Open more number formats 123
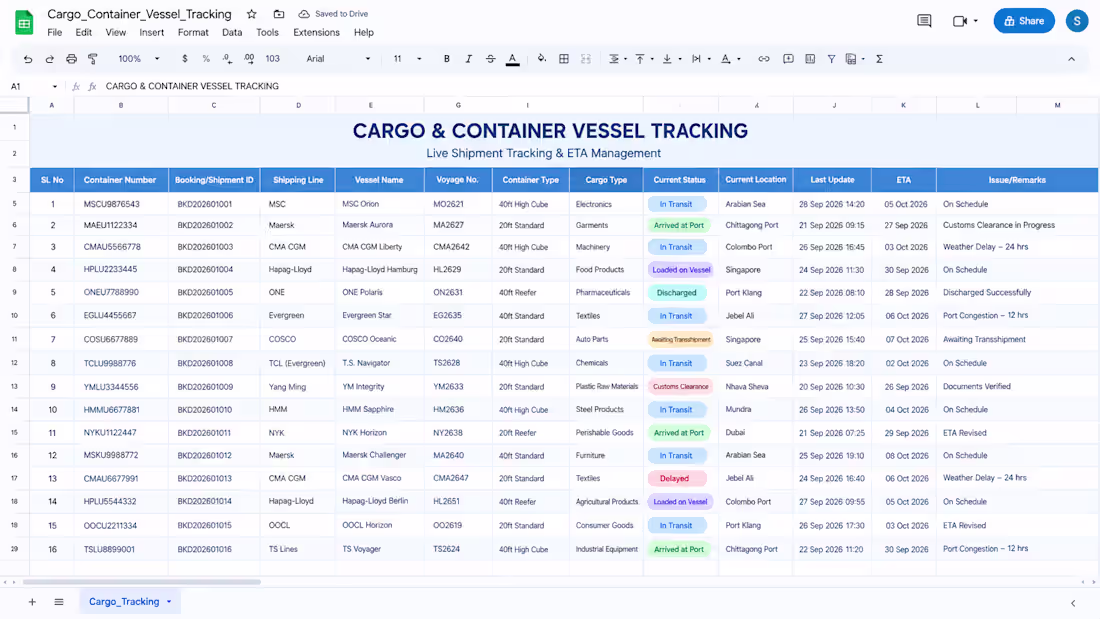This screenshot has height=619, width=1100. [x=272, y=59]
